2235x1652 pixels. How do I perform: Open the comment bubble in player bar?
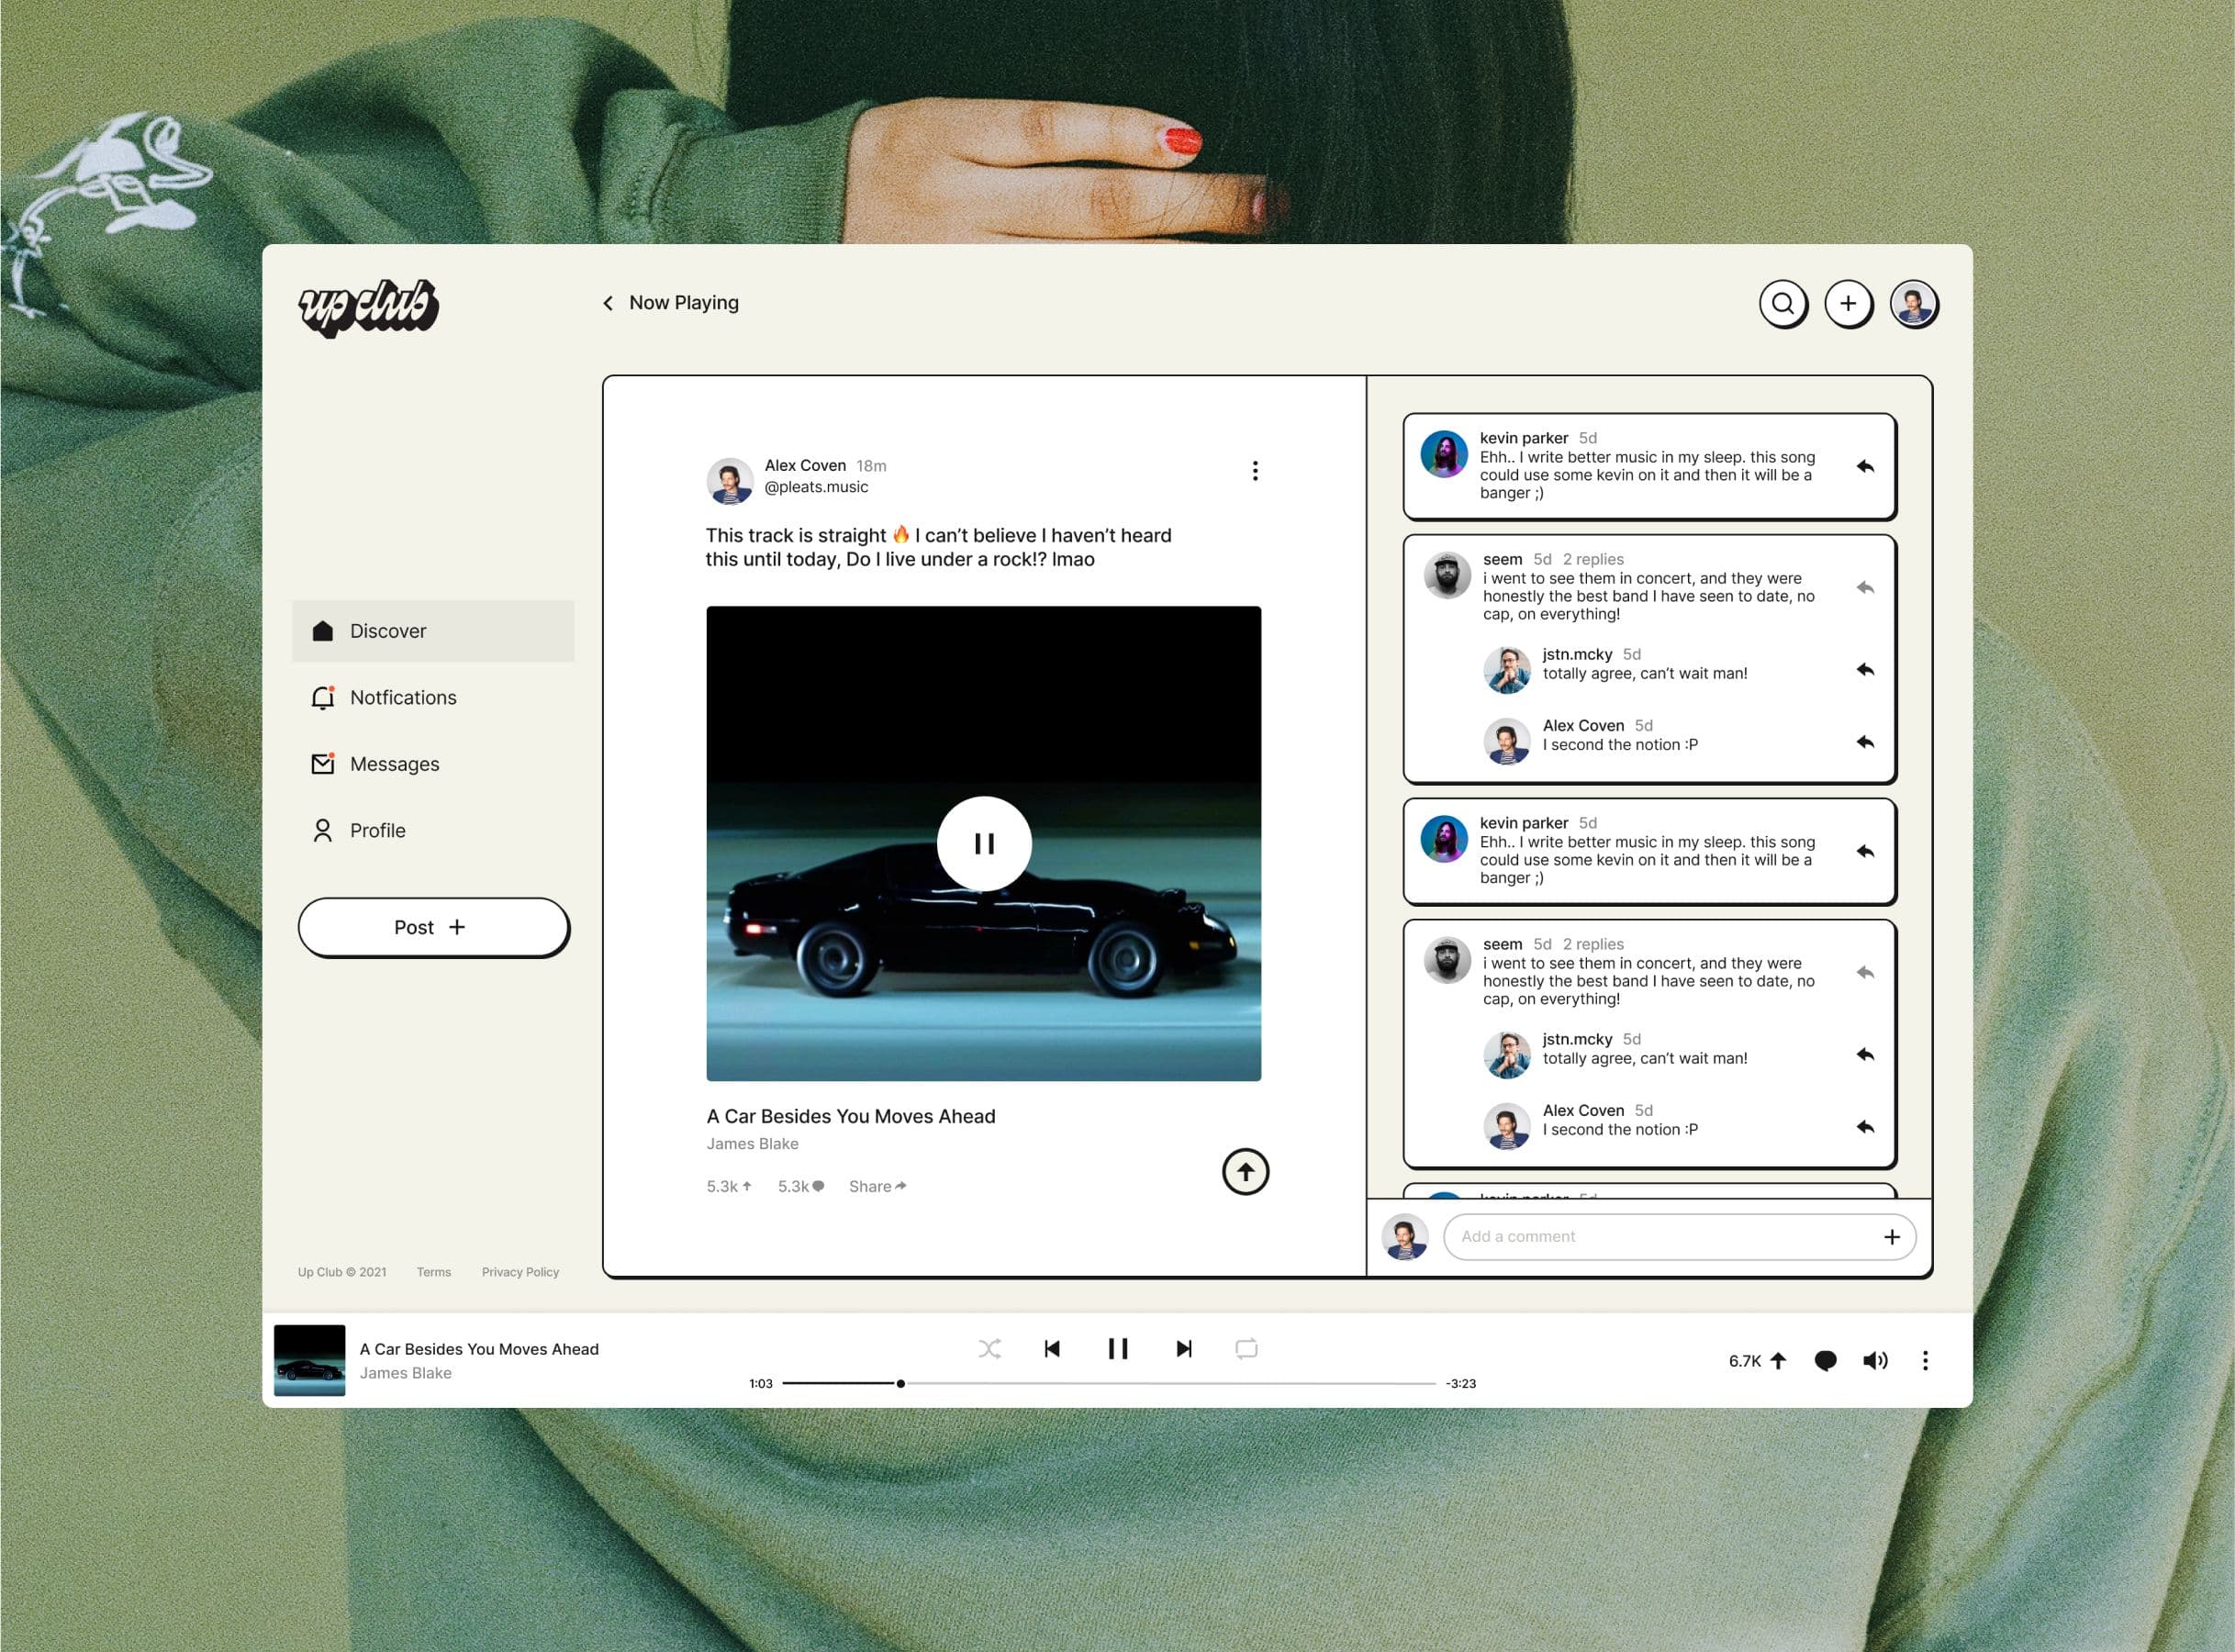pyautogui.click(x=1824, y=1360)
